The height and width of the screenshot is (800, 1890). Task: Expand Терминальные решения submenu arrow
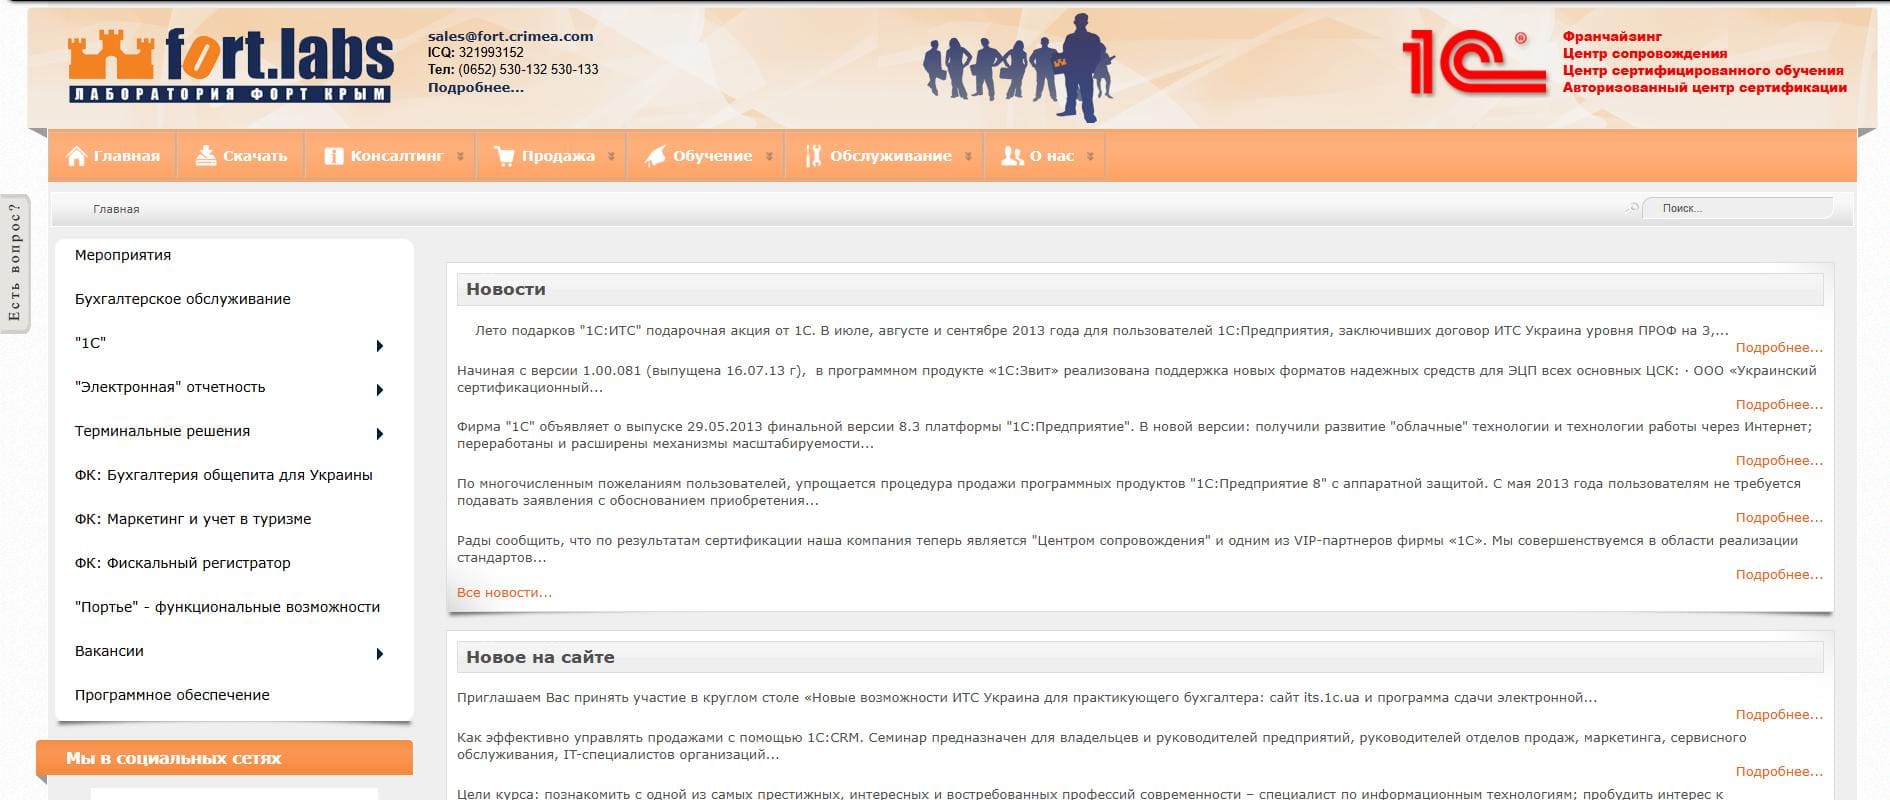coord(380,434)
